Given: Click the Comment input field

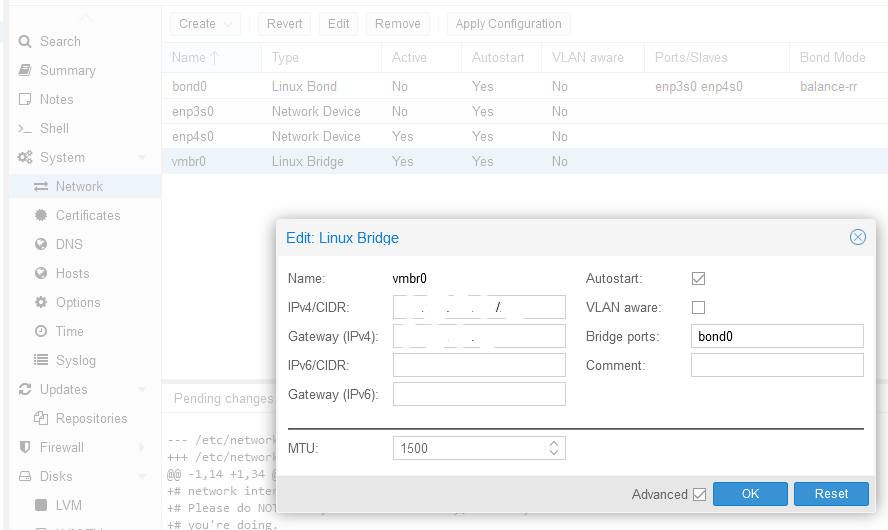Looking at the screenshot, I should tap(777, 365).
